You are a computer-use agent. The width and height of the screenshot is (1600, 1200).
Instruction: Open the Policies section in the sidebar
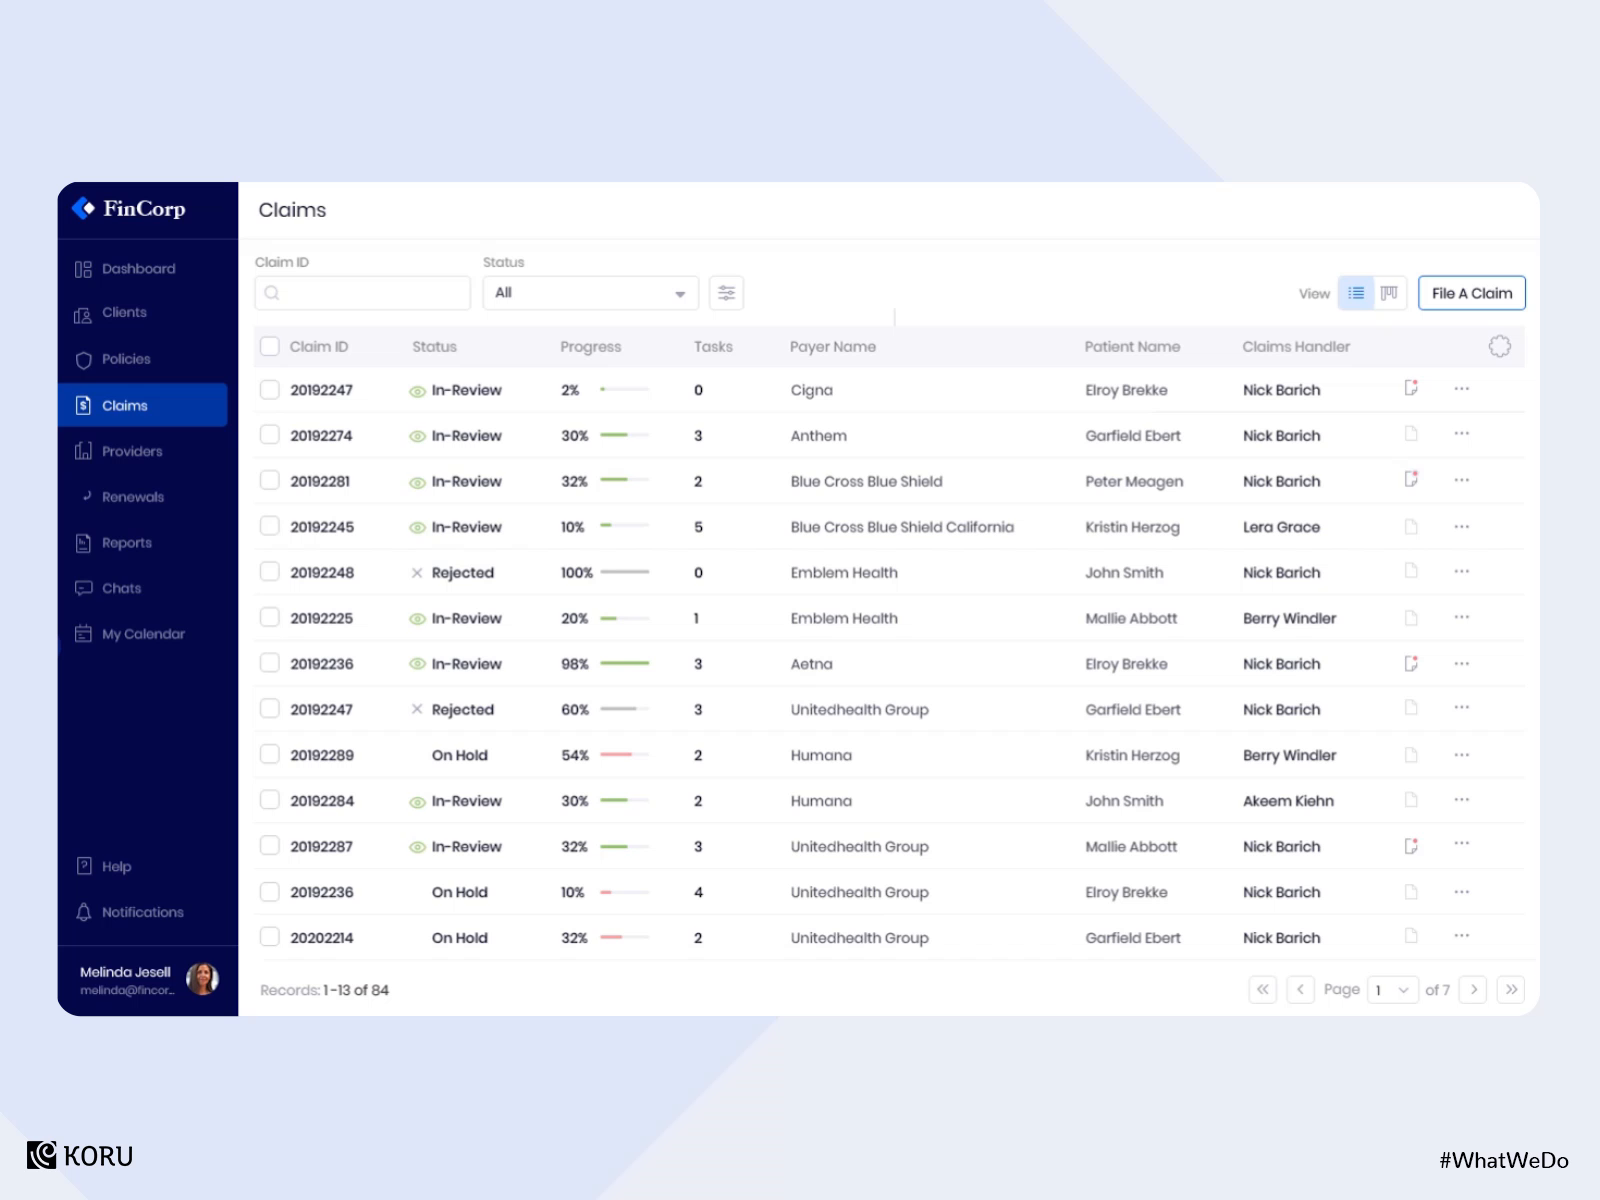coord(127,359)
